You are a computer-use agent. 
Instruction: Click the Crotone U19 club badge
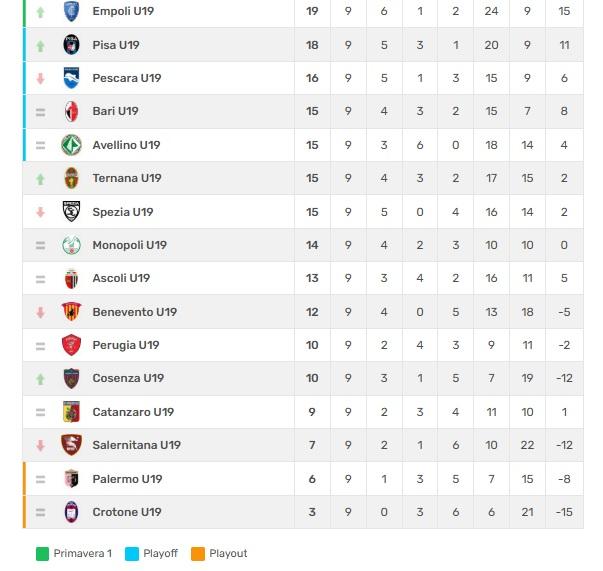(x=72, y=512)
